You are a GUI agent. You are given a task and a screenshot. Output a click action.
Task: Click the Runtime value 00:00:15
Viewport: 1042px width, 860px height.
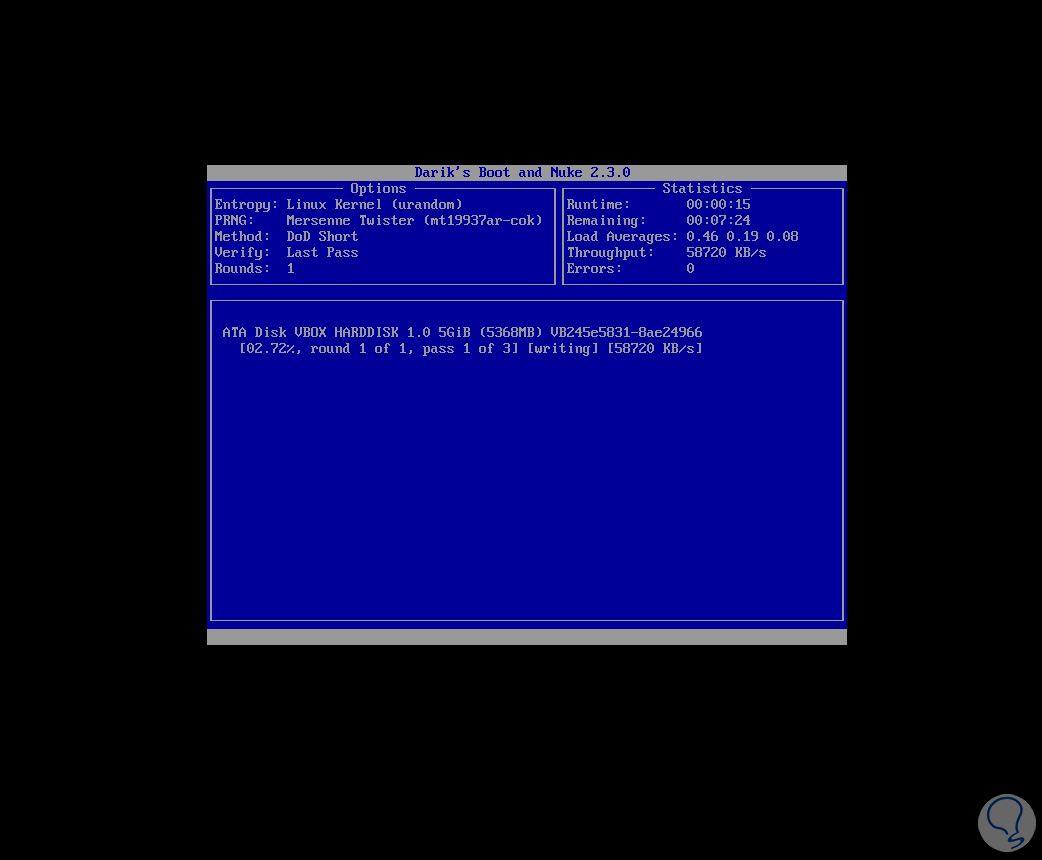pyautogui.click(x=718, y=205)
